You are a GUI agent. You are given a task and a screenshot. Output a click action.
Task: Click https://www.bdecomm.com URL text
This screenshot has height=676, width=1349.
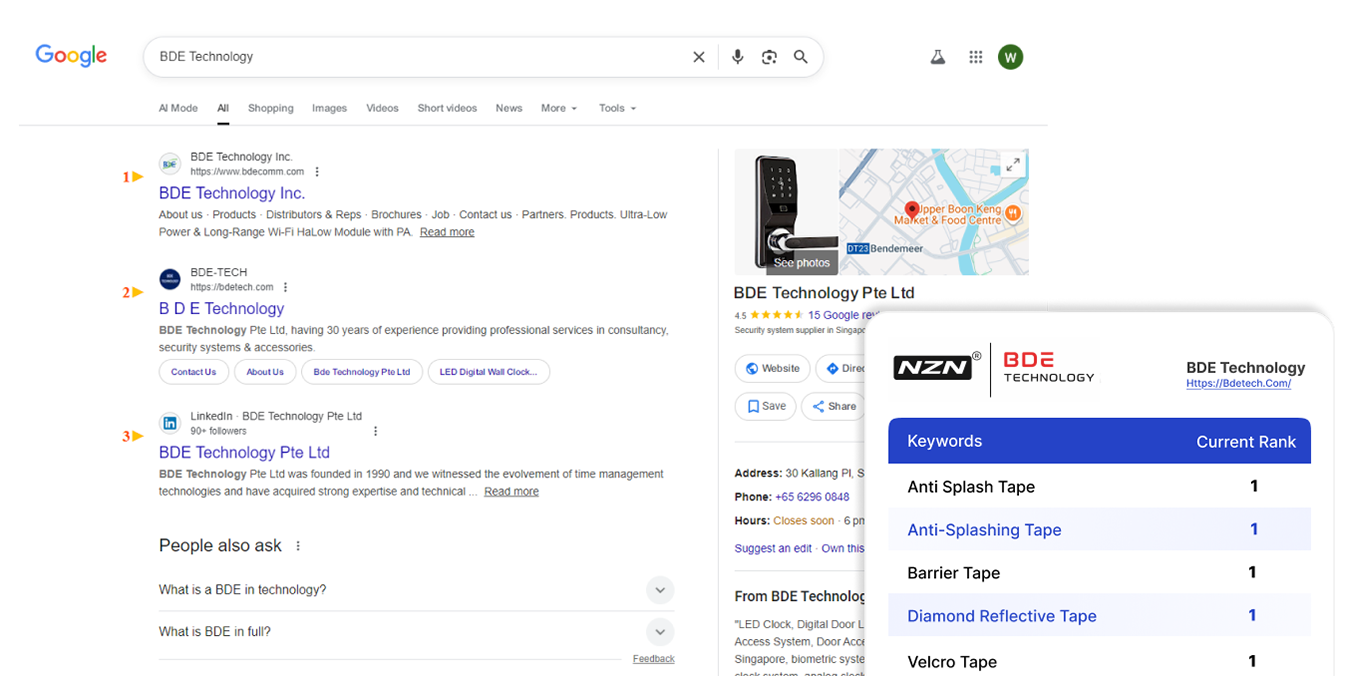[x=247, y=172]
